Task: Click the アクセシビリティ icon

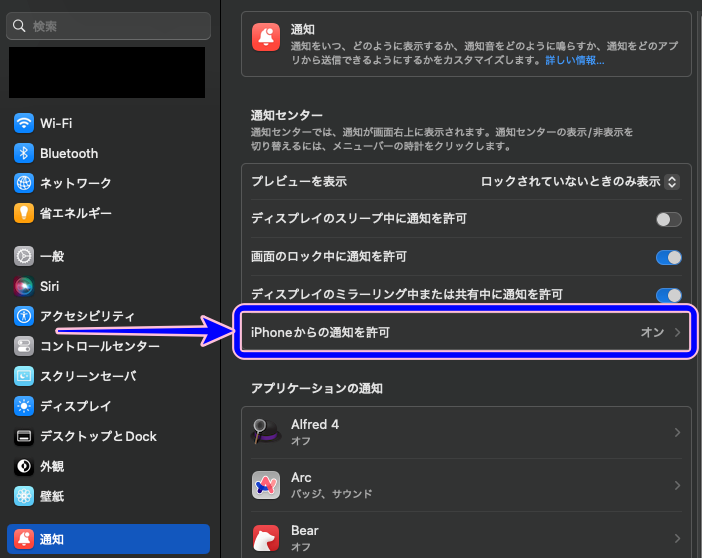Action: (x=24, y=316)
